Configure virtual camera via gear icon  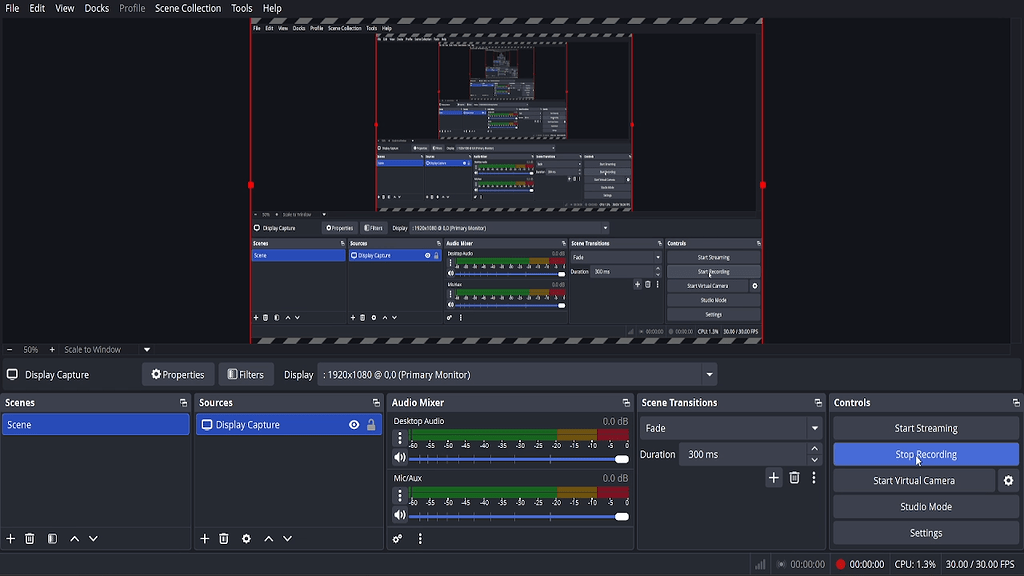click(x=1008, y=481)
